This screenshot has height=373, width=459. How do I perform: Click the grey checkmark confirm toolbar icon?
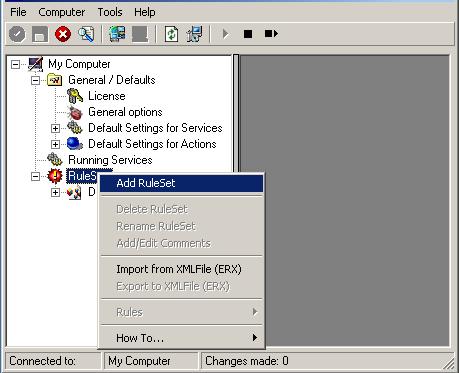pos(17,34)
